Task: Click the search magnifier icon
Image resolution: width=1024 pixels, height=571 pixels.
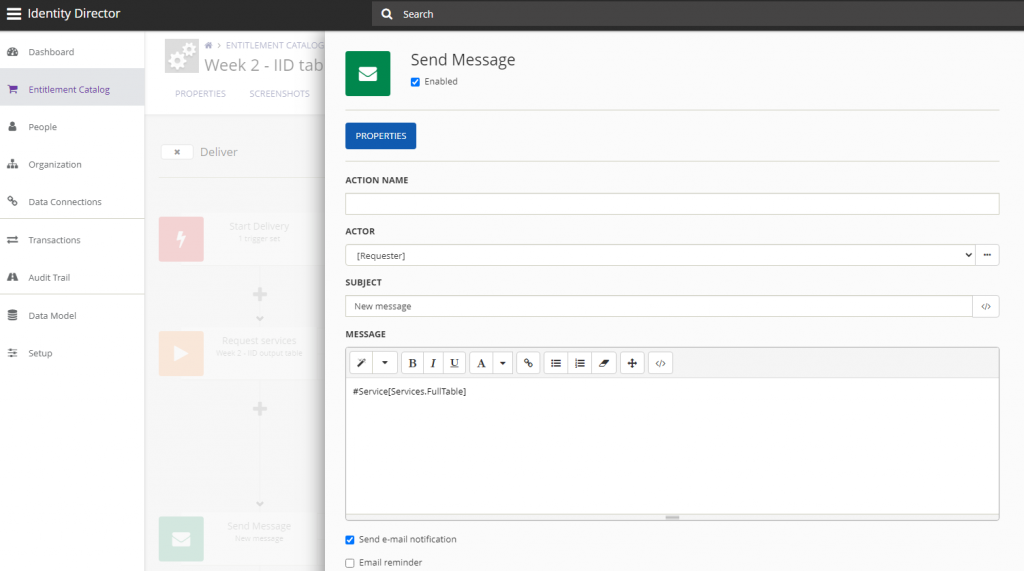Action: click(387, 14)
